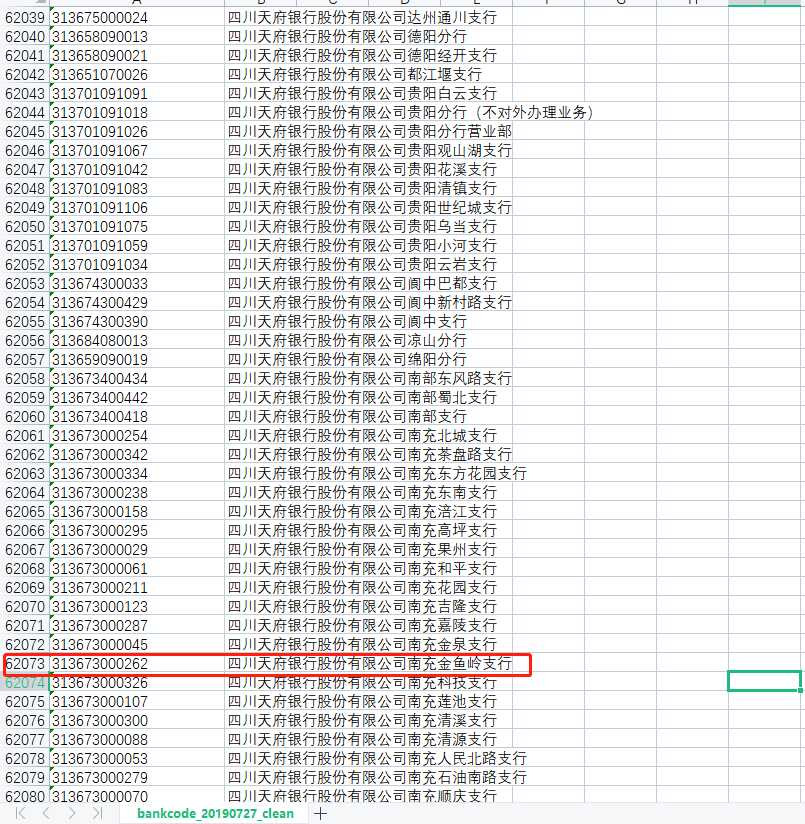Select cell 四川天府银行股份有限公司凉山分行

coord(347,341)
